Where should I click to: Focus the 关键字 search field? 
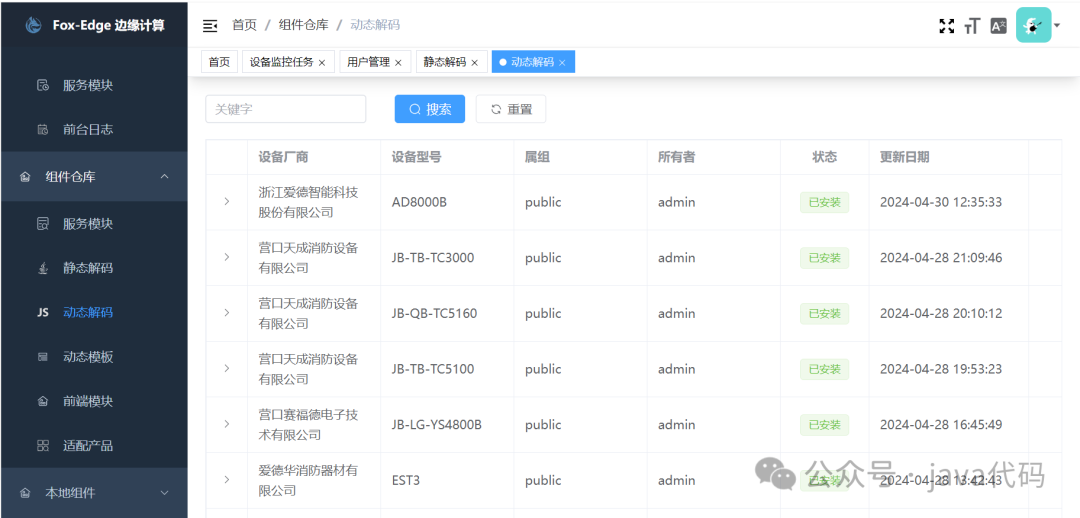[x=286, y=109]
